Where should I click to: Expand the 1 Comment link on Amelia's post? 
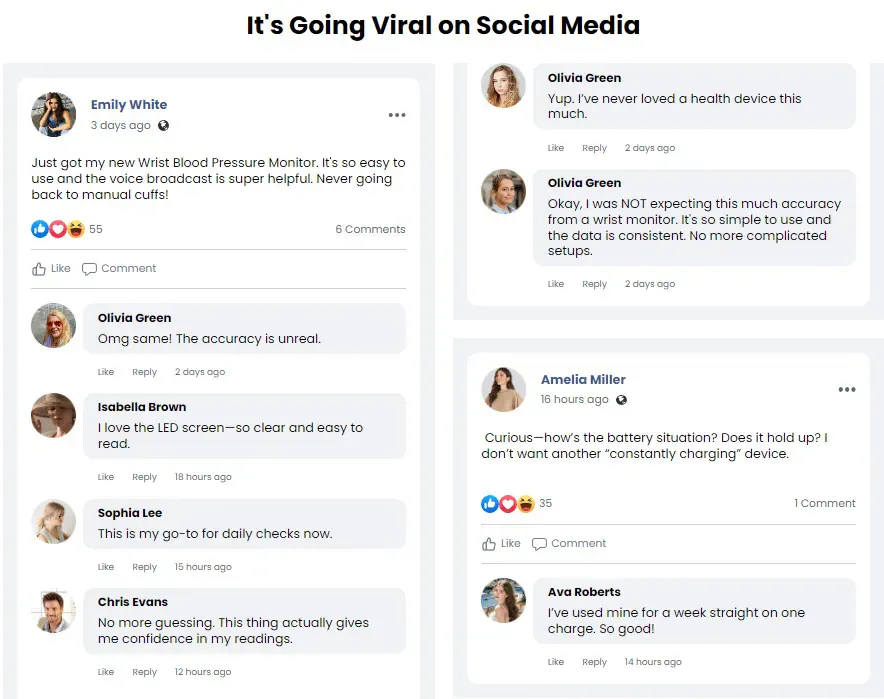pos(825,504)
